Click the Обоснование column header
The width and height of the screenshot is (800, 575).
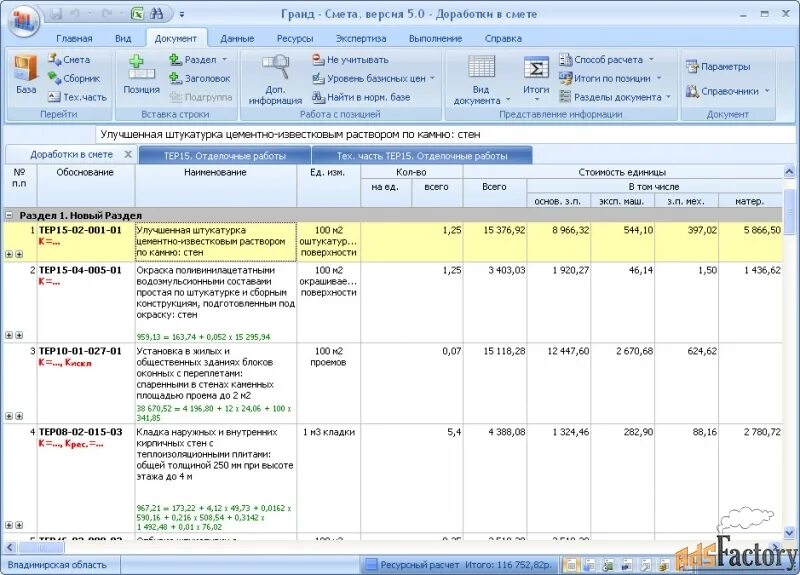click(x=85, y=185)
